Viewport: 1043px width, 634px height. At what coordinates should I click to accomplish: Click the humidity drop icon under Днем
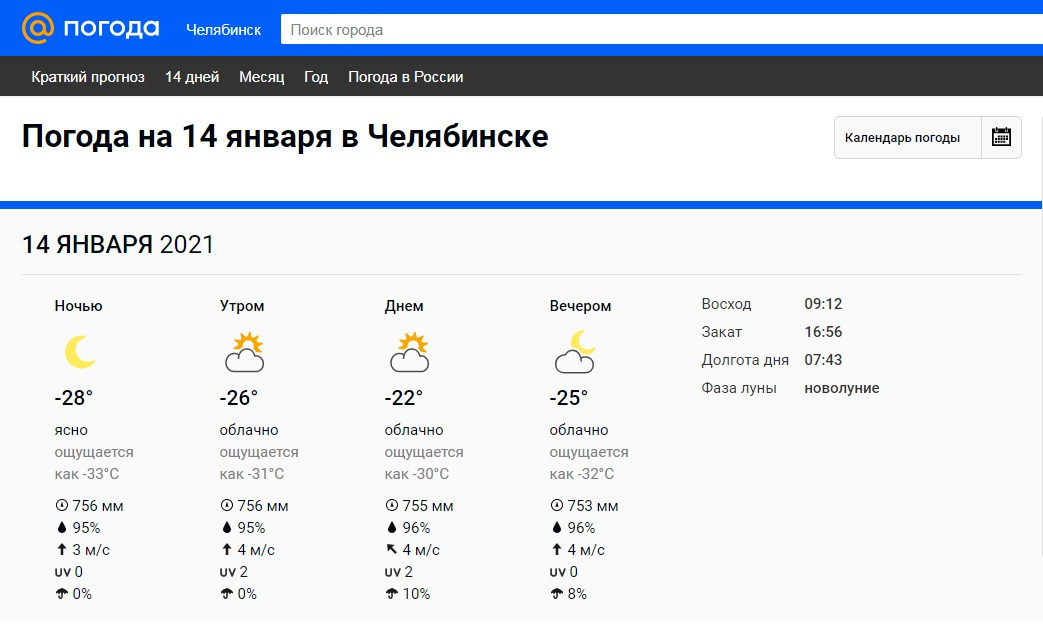(392, 528)
